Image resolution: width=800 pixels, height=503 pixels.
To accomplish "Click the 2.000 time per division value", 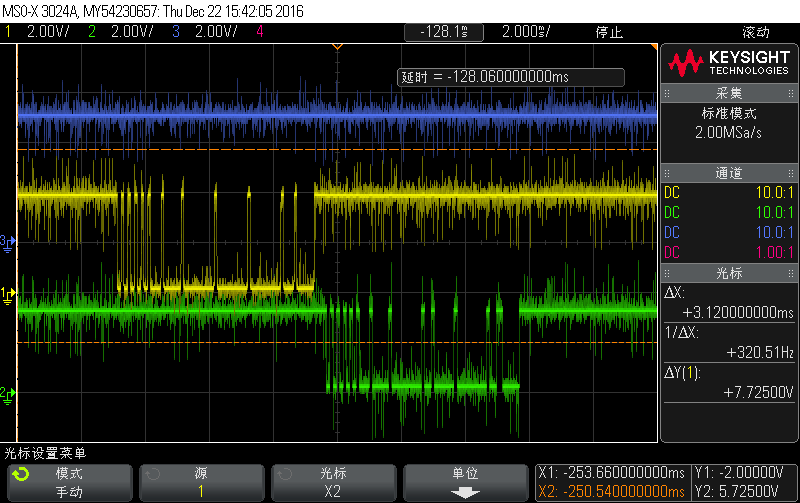I will [x=526, y=32].
